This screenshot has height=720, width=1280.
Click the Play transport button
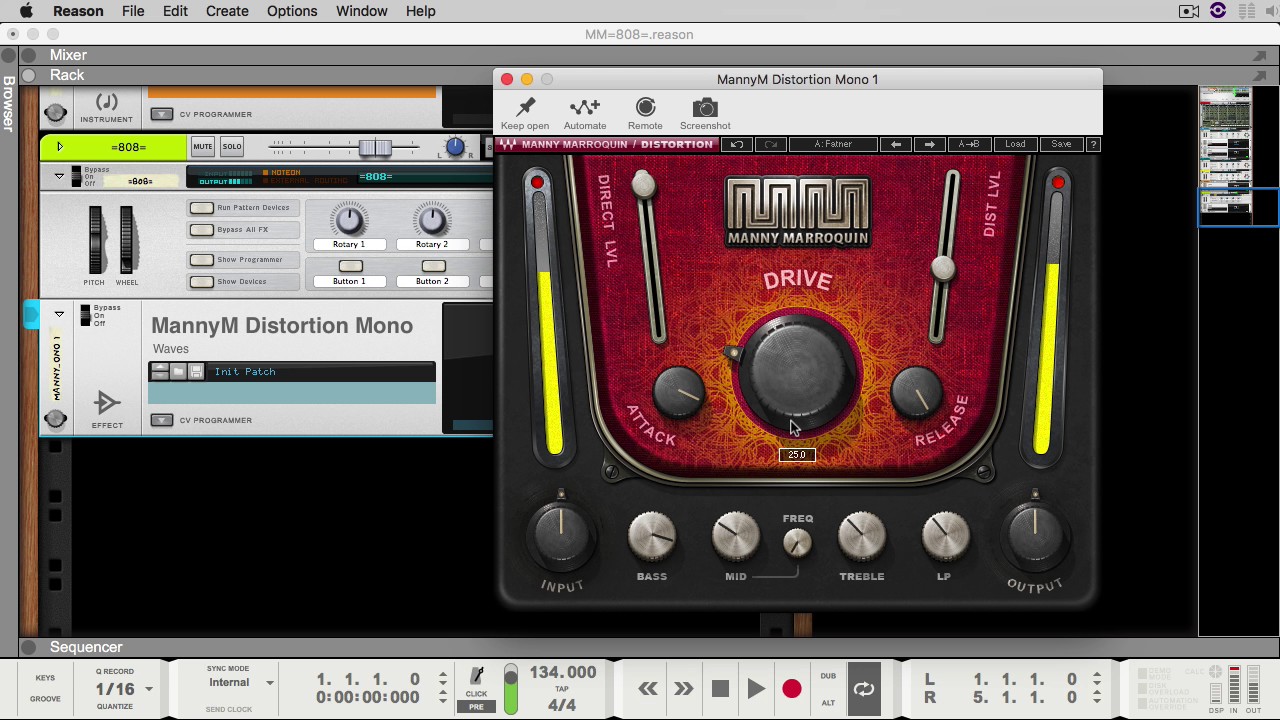click(756, 688)
